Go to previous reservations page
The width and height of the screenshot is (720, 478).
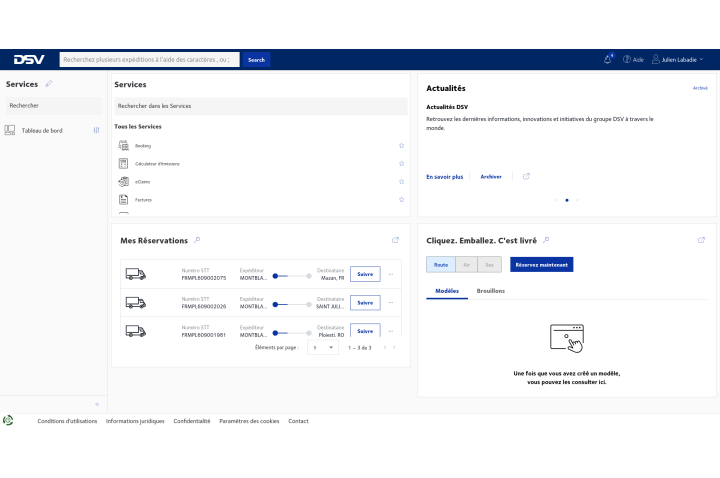[x=385, y=348]
